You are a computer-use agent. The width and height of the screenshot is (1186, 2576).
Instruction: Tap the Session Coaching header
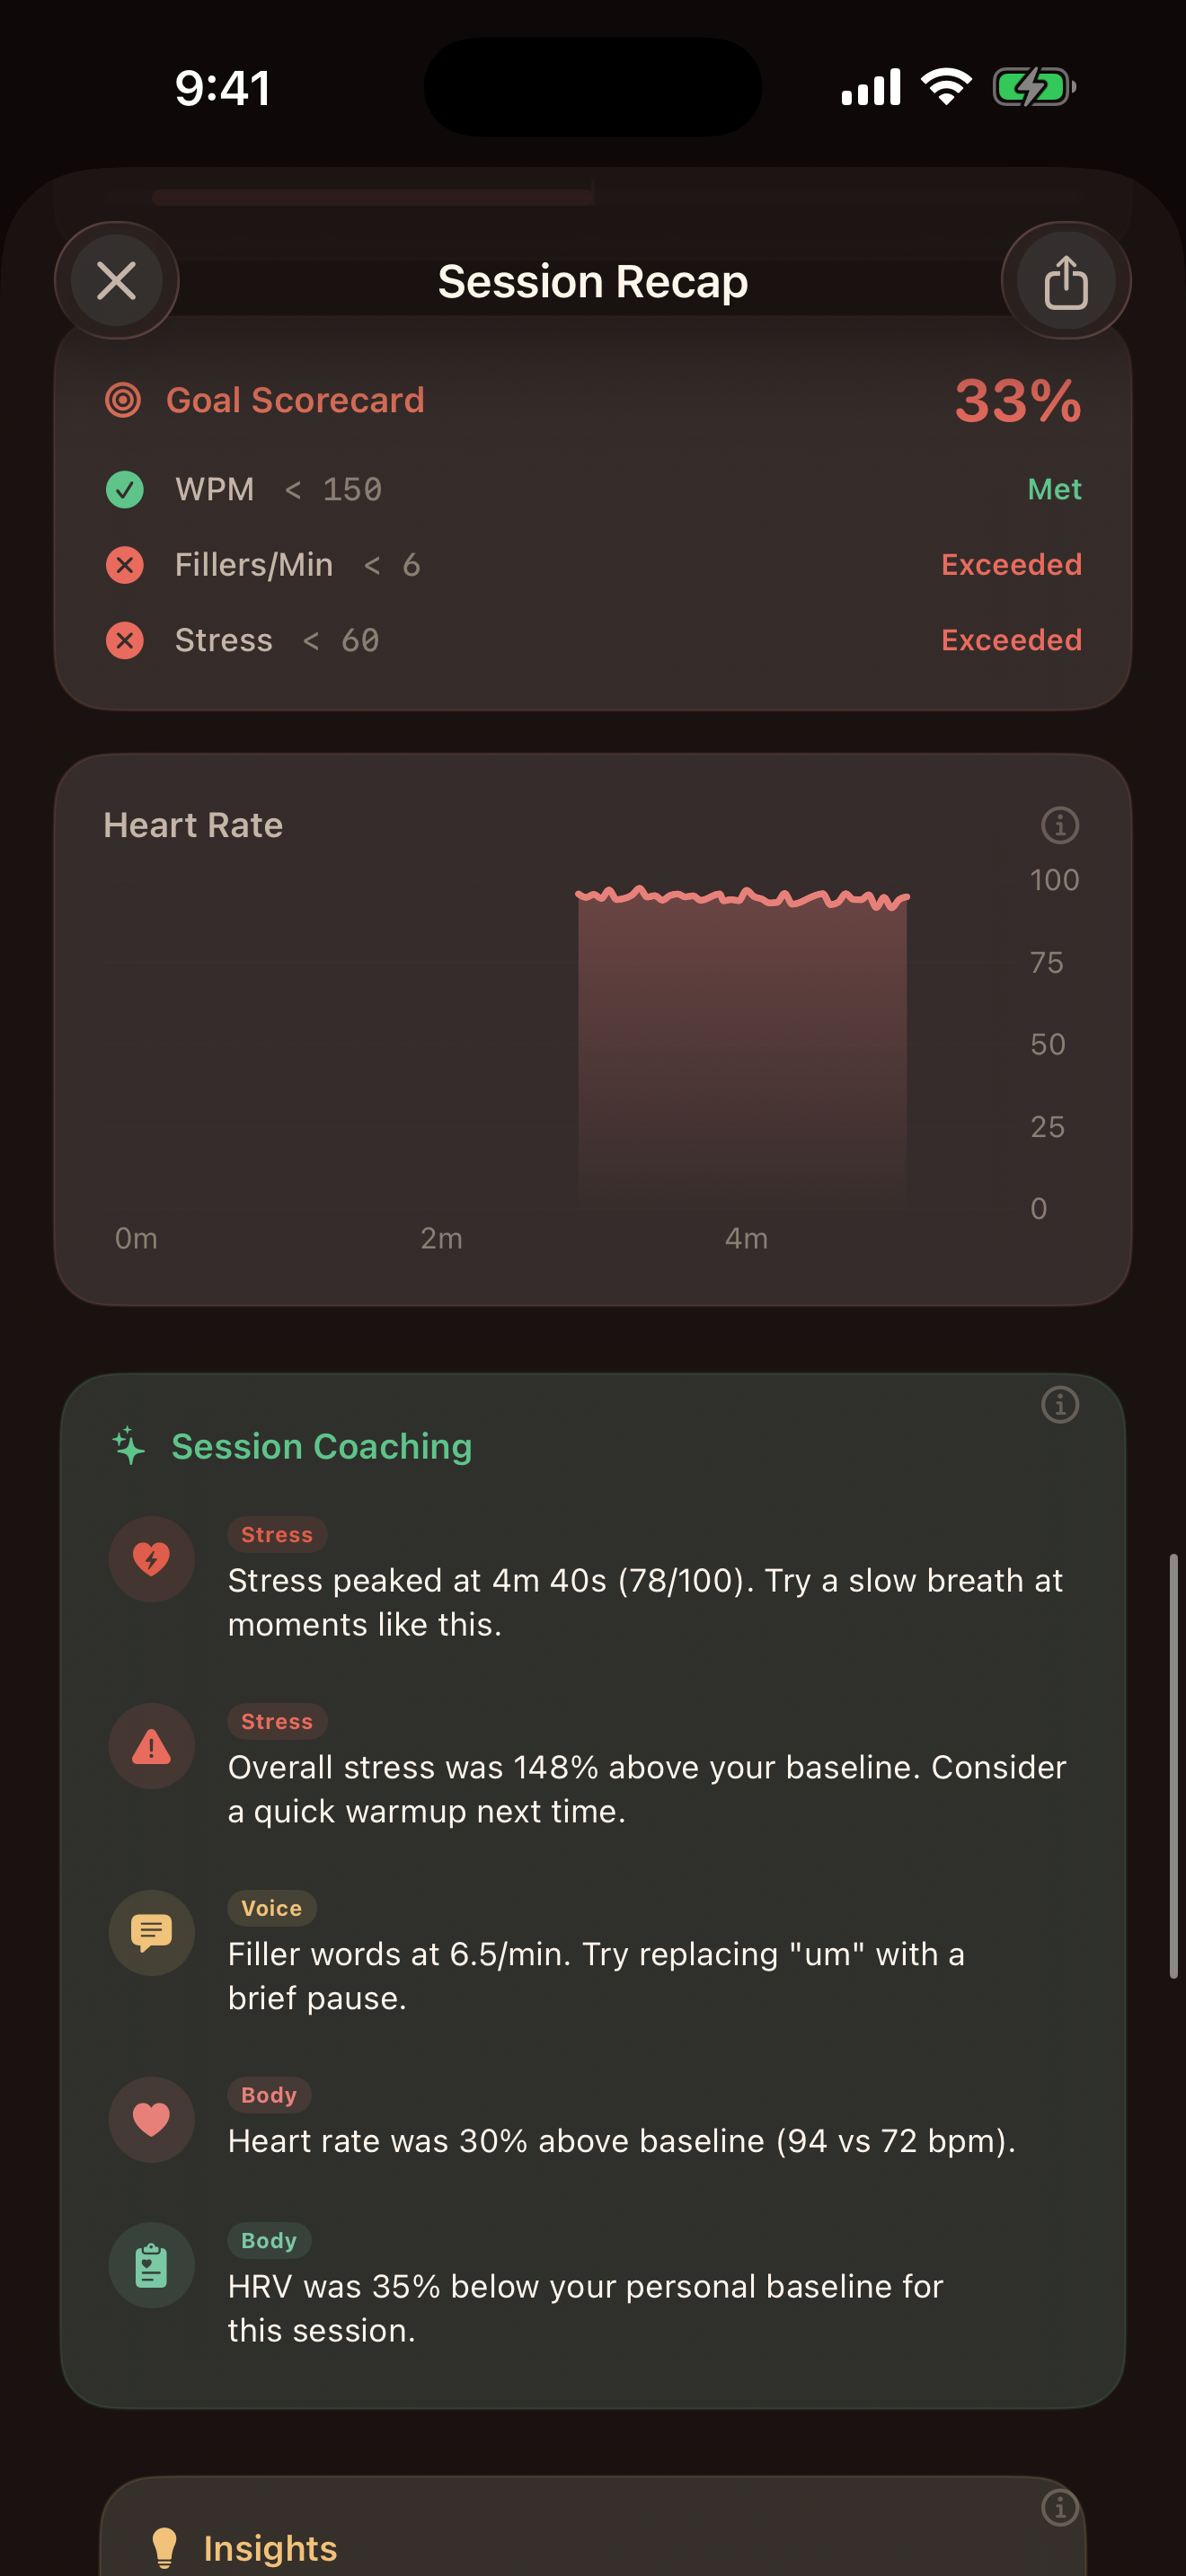(321, 1447)
